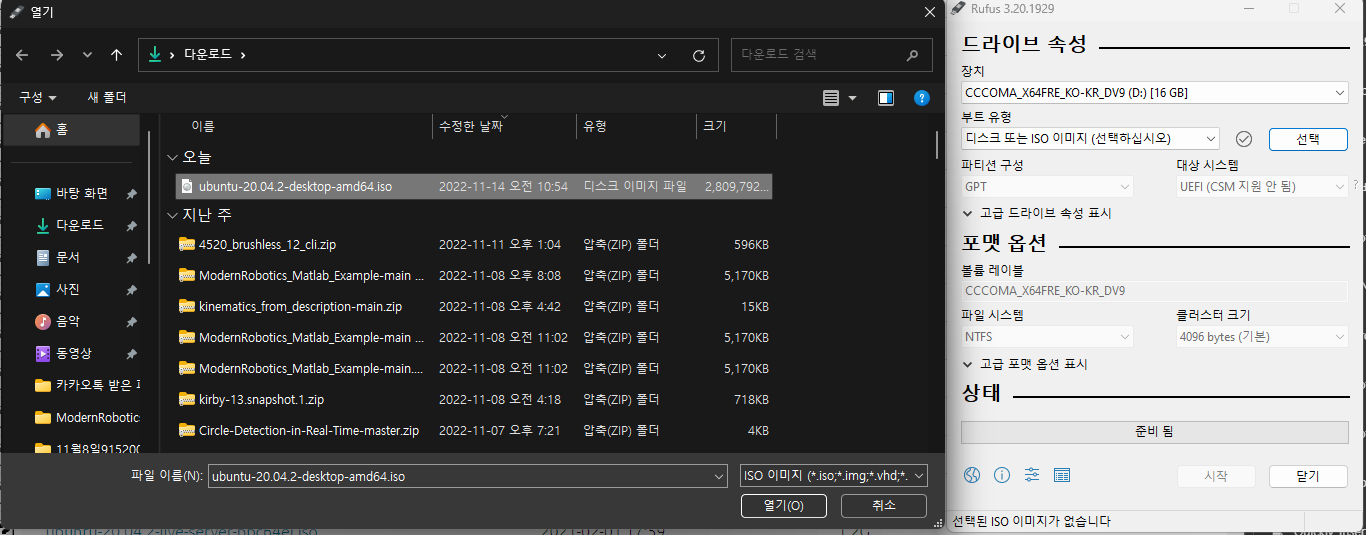Click the 취소 button
The height and width of the screenshot is (535, 1366).
tap(884, 506)
